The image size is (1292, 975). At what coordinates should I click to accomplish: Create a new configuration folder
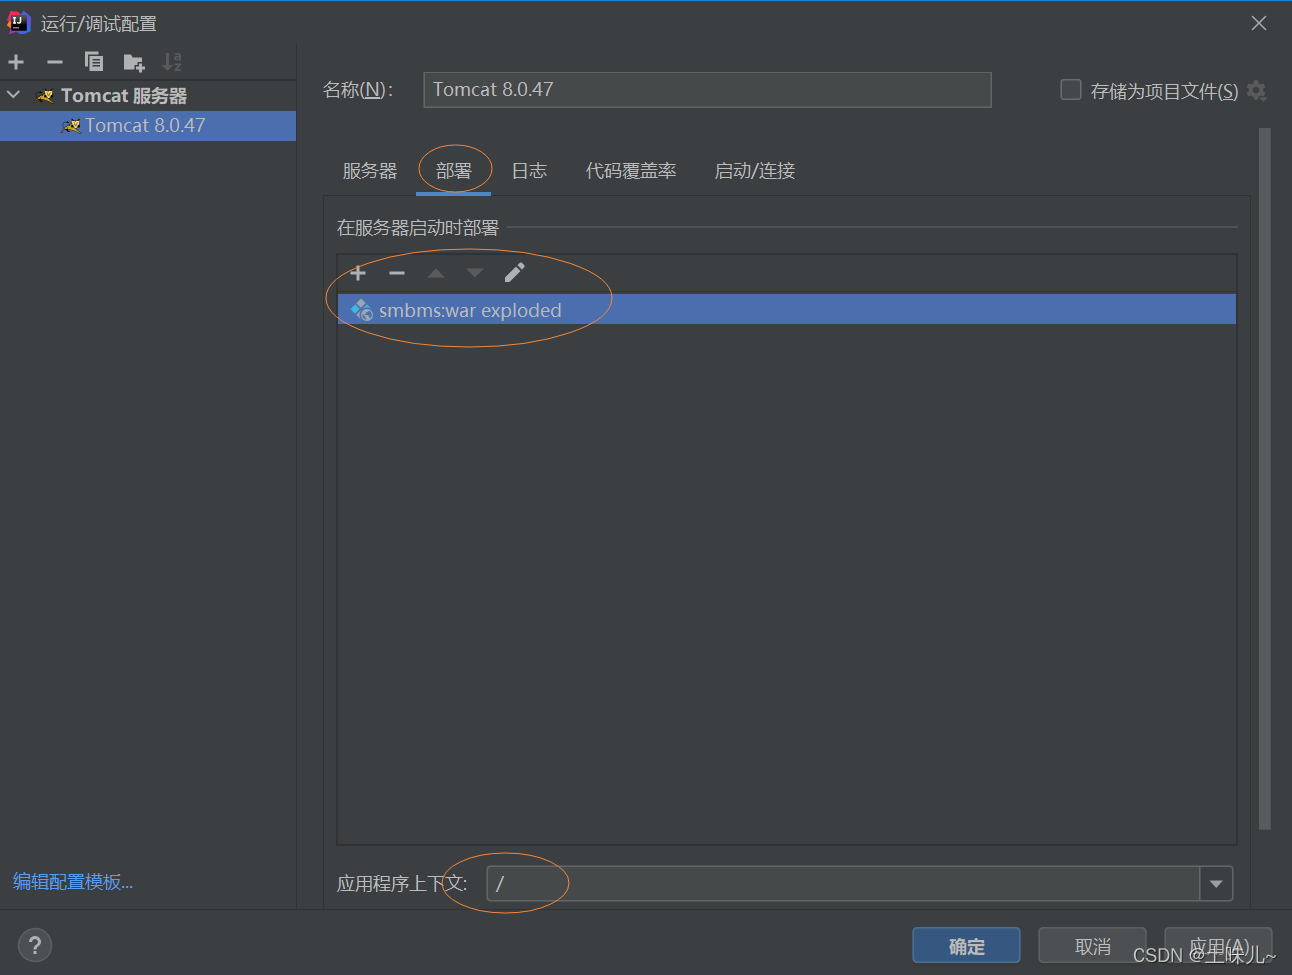tap(134, 63)
